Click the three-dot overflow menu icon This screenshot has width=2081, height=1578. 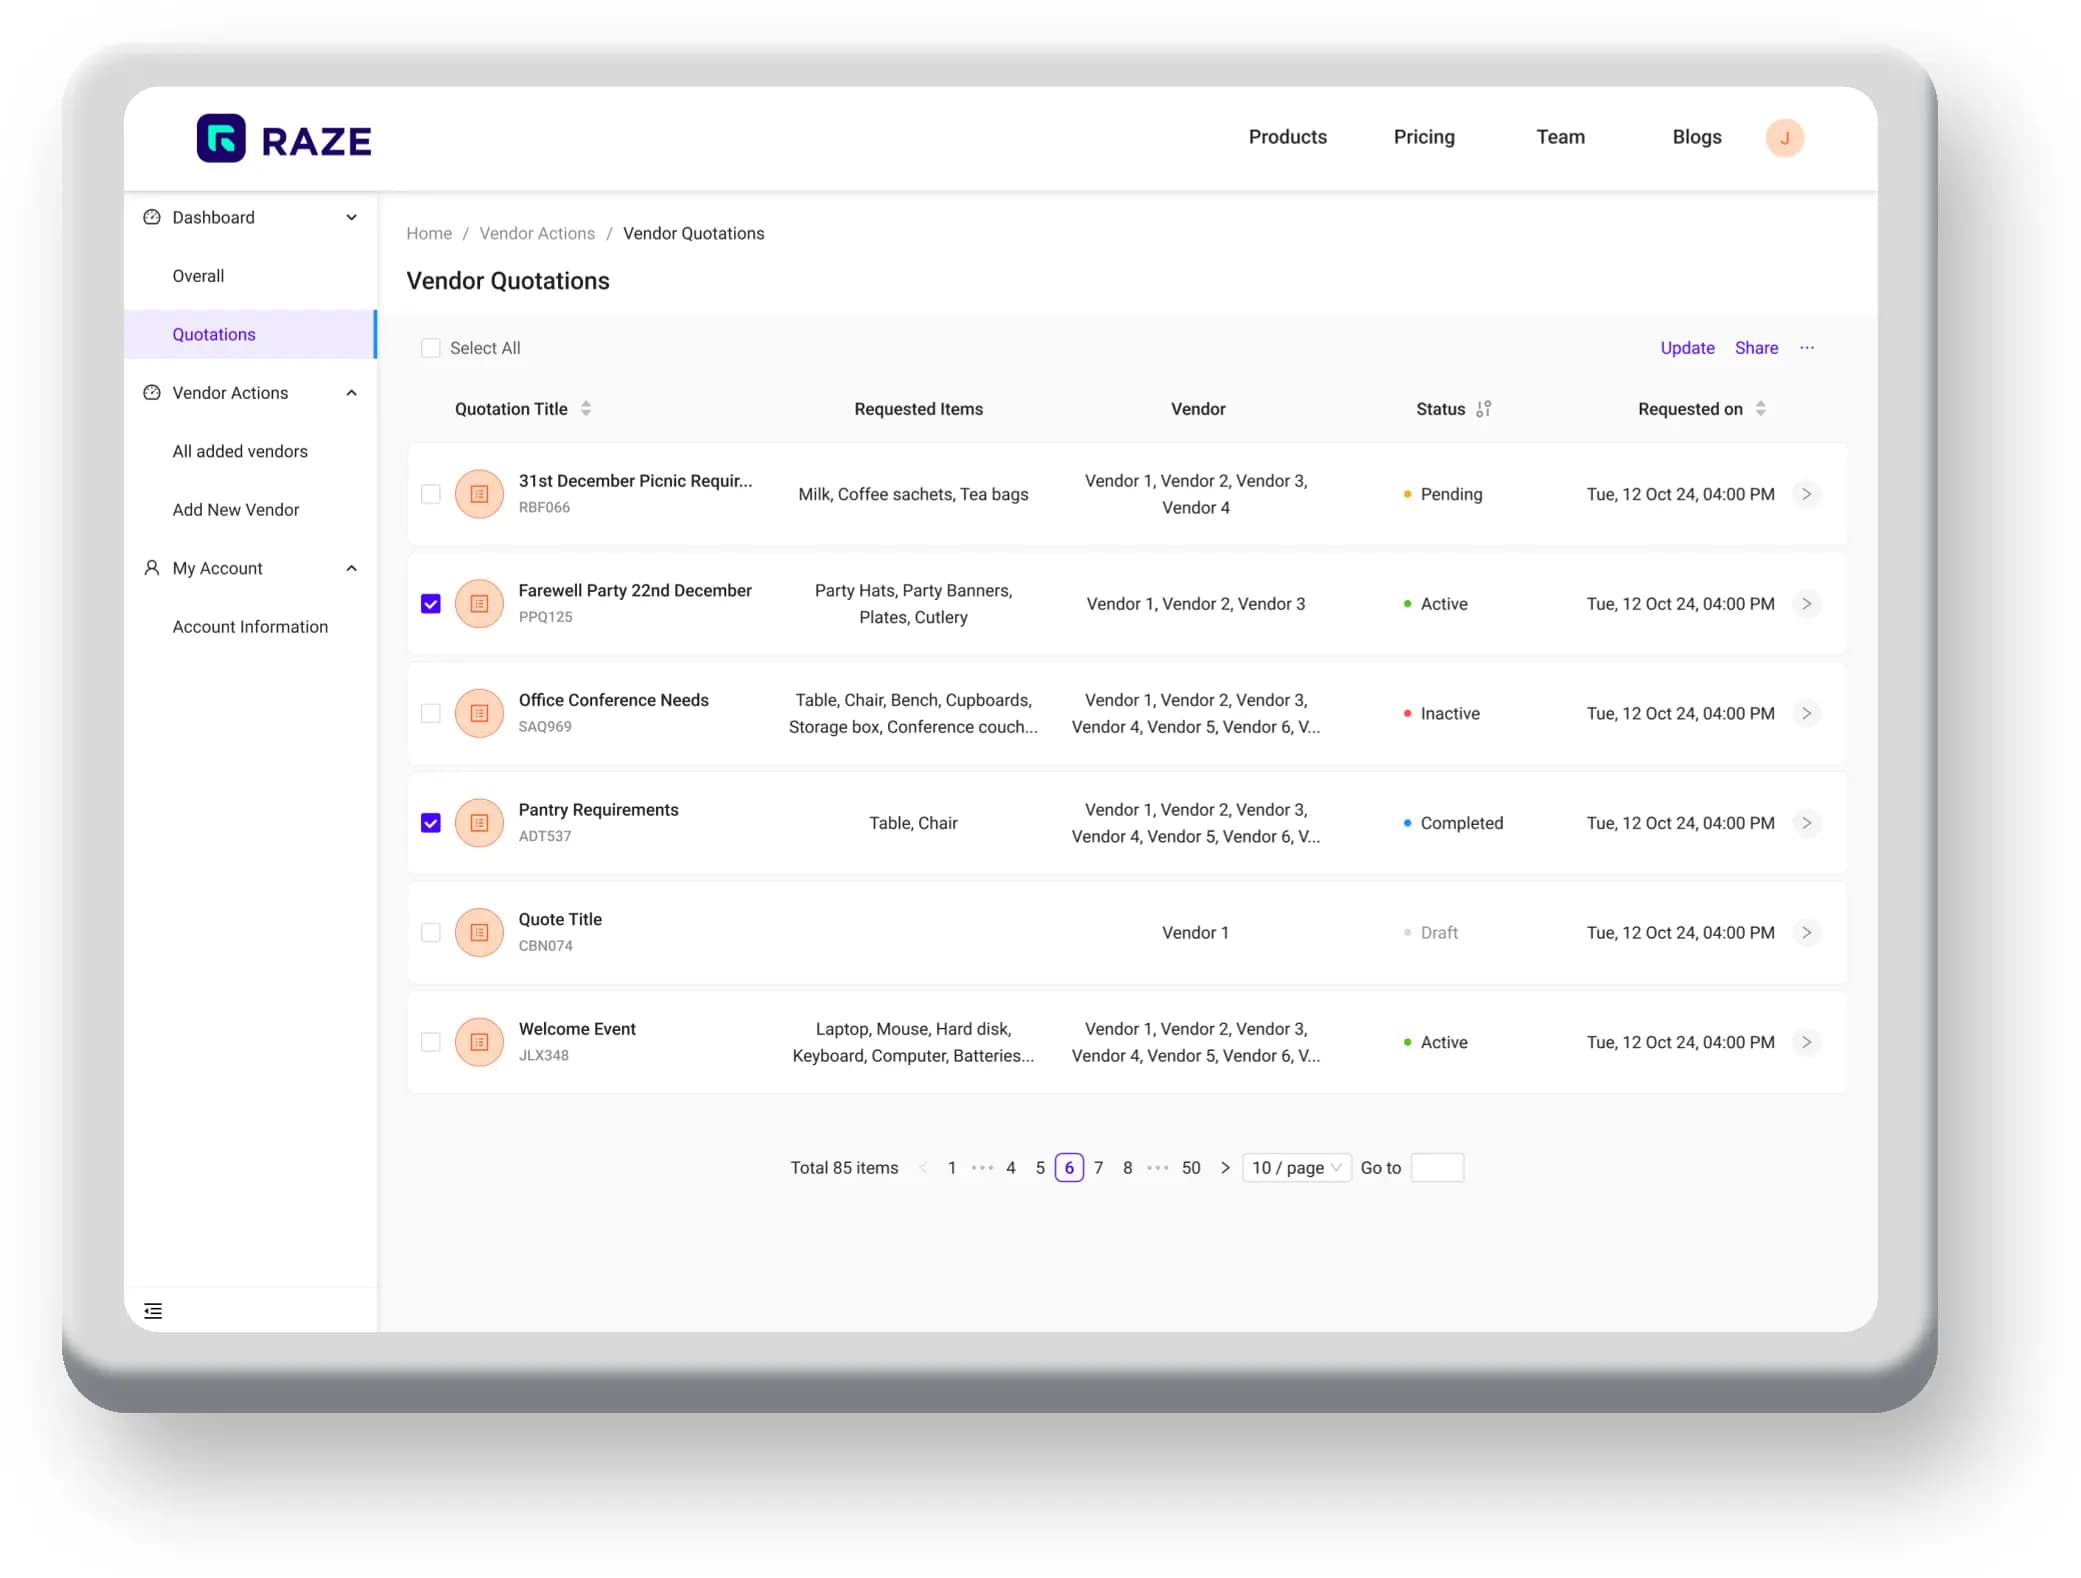(1808, 348)
